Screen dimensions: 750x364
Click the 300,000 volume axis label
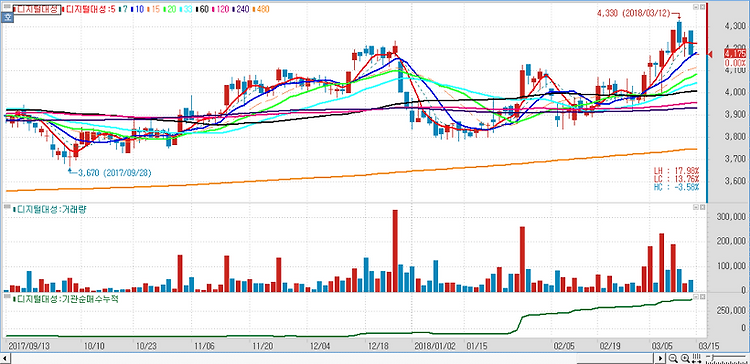[x=731, y=216]
